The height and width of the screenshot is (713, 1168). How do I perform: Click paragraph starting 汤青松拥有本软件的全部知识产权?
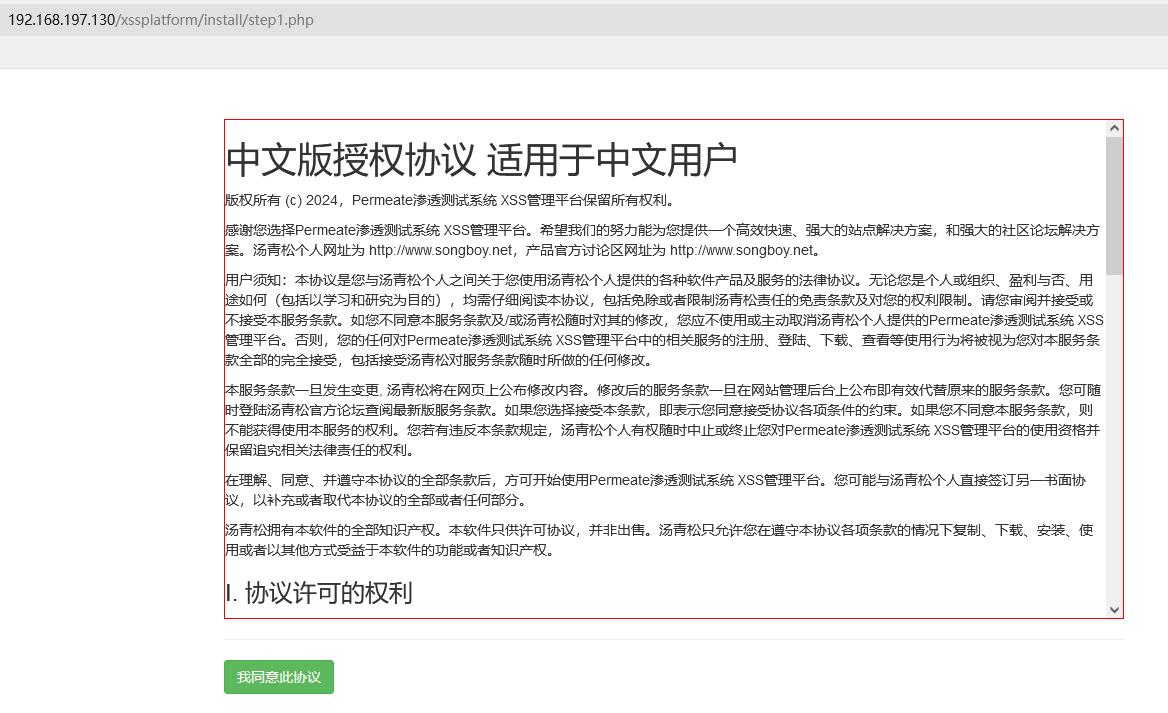point(659,540)
